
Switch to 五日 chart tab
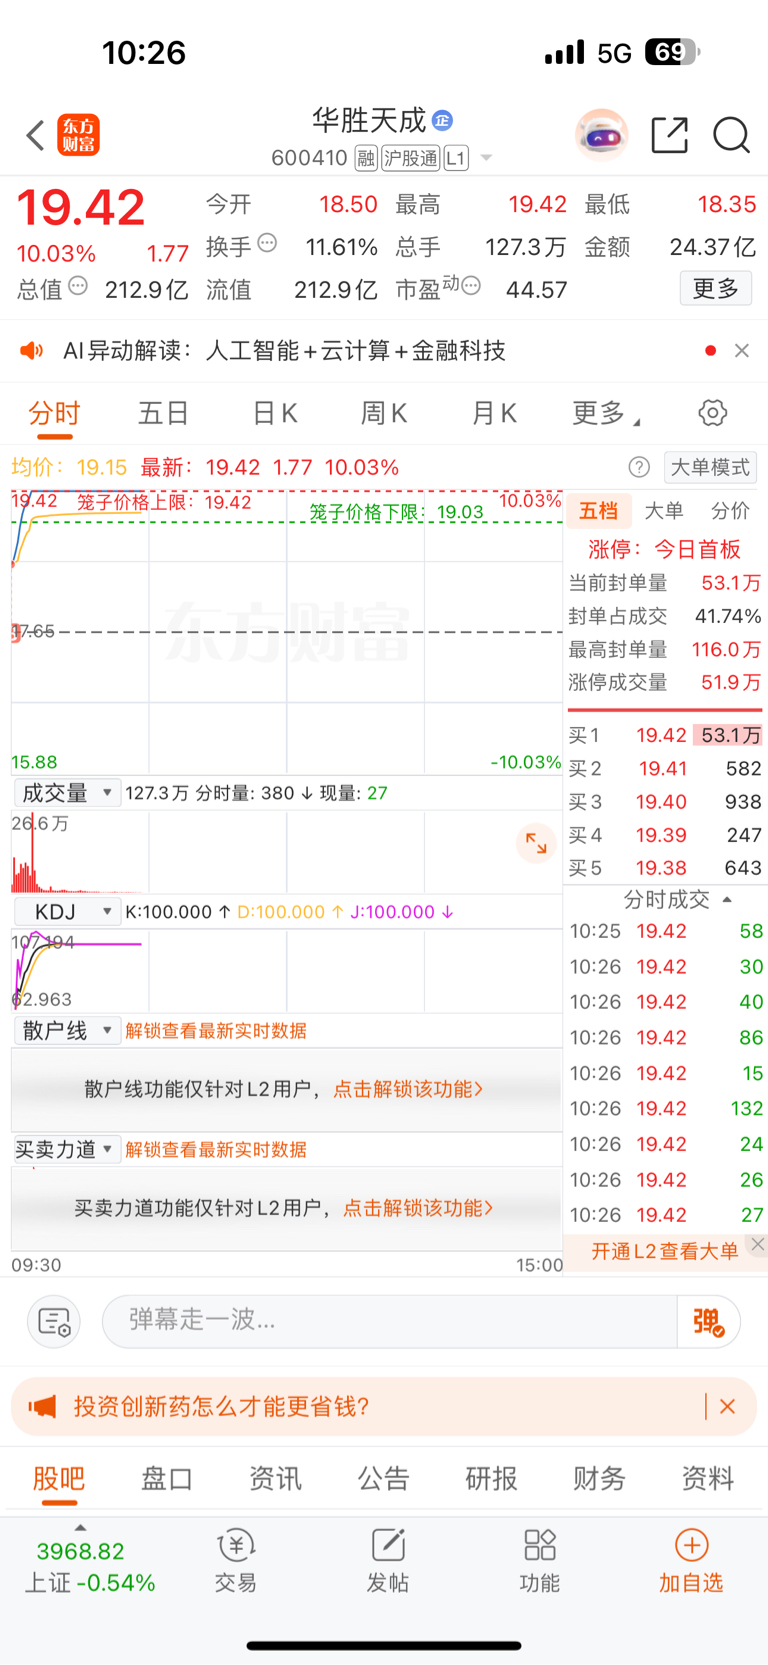coord(163,413)
